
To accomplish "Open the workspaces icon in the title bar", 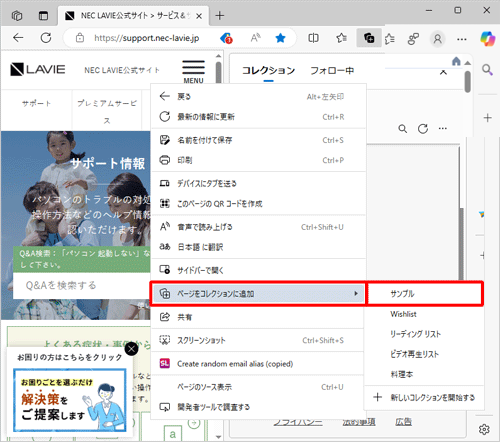I will [17, 15].
